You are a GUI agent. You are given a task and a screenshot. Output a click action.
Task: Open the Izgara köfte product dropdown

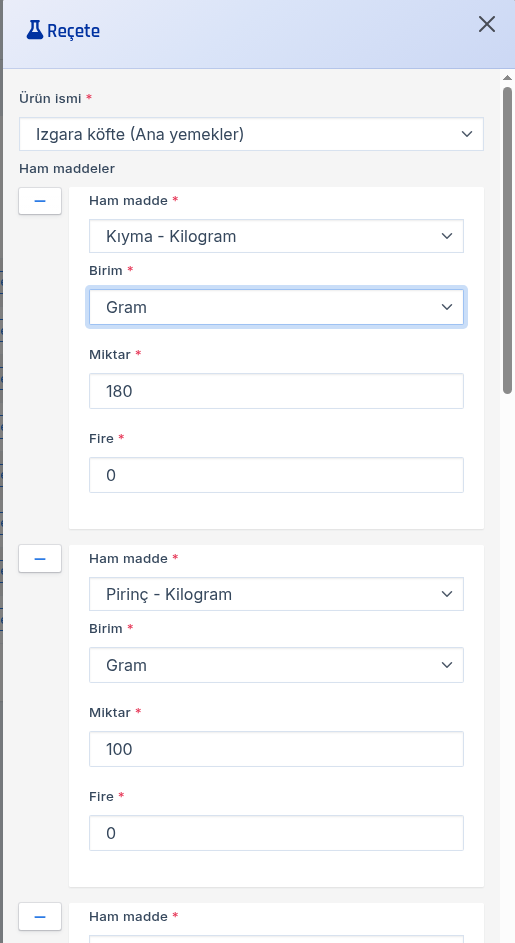tap(251, 134)
